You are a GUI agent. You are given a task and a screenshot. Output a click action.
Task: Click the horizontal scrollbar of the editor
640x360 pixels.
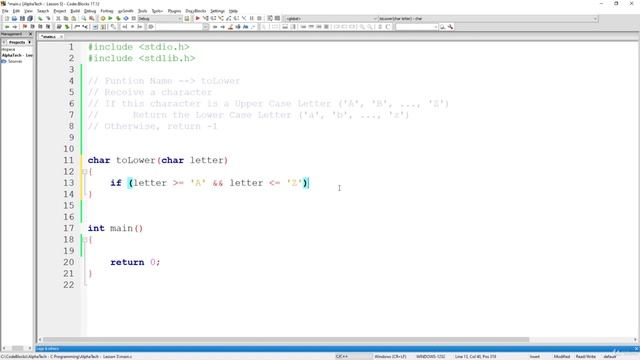click(286, 340)
